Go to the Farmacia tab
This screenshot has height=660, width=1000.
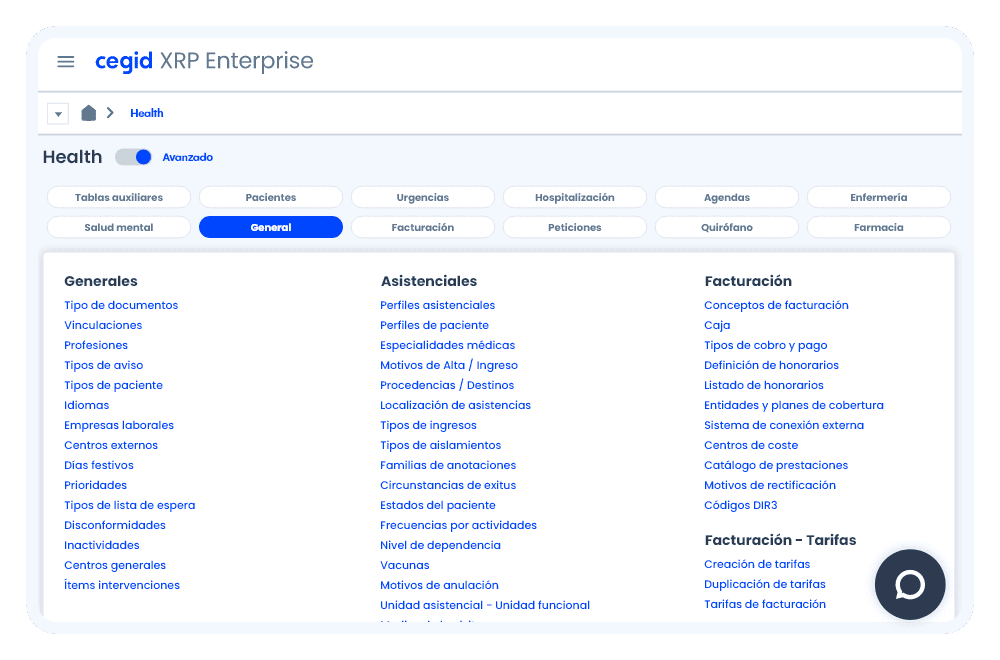pos(878,228)
